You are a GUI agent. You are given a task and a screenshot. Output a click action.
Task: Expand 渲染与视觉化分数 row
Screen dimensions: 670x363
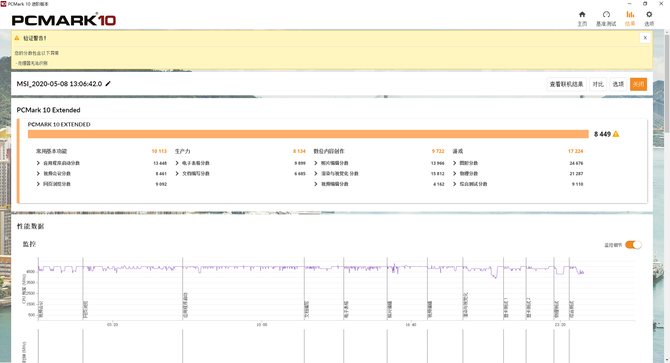point(316,173)
